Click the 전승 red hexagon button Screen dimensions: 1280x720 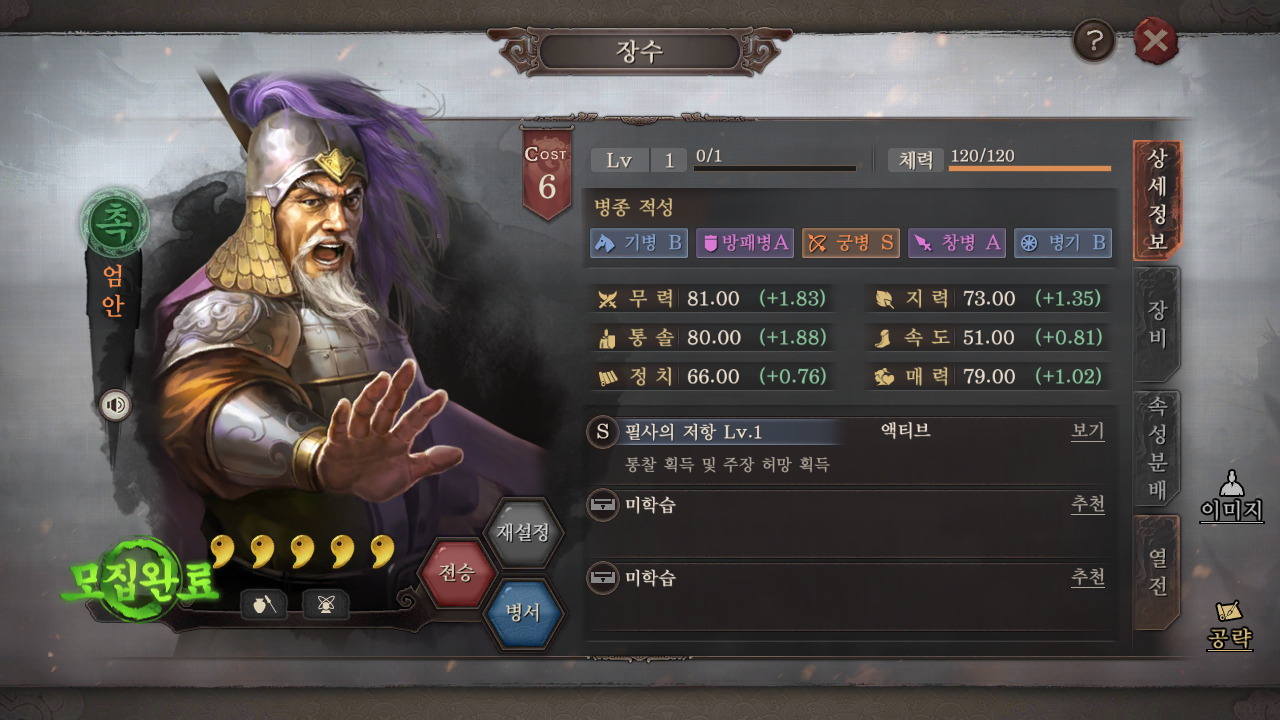coord(457,573)
